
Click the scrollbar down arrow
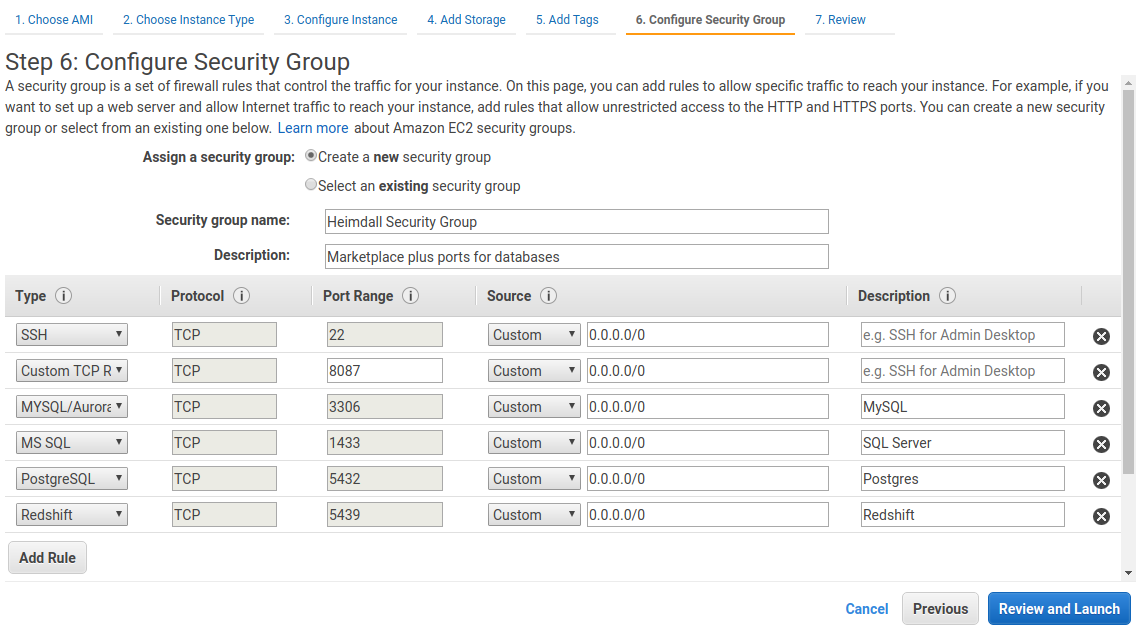click(1128, 573)
